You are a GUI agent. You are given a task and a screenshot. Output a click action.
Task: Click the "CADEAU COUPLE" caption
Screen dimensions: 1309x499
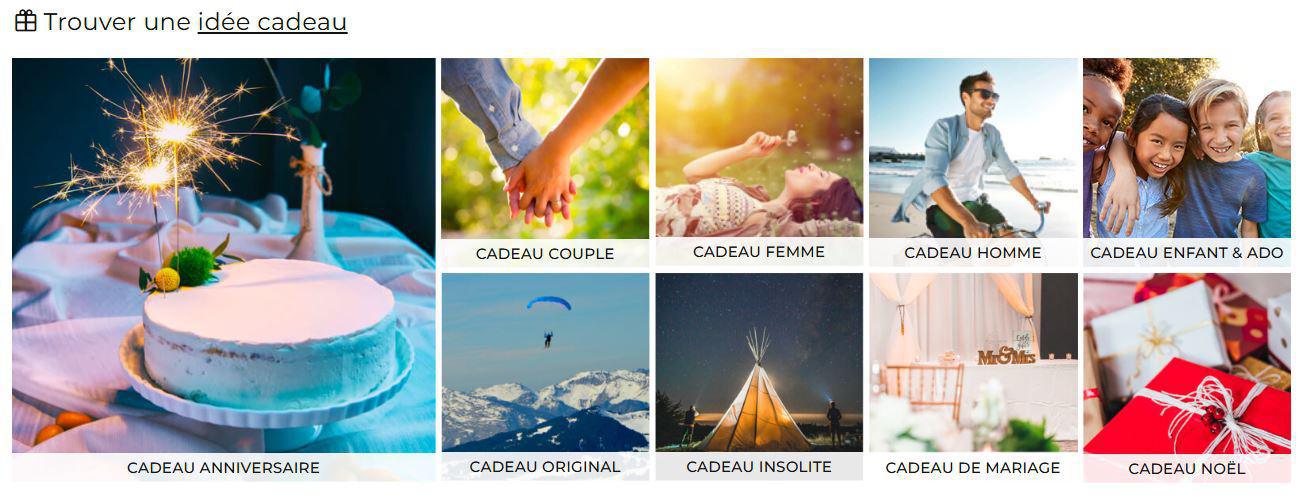(545, 253)
